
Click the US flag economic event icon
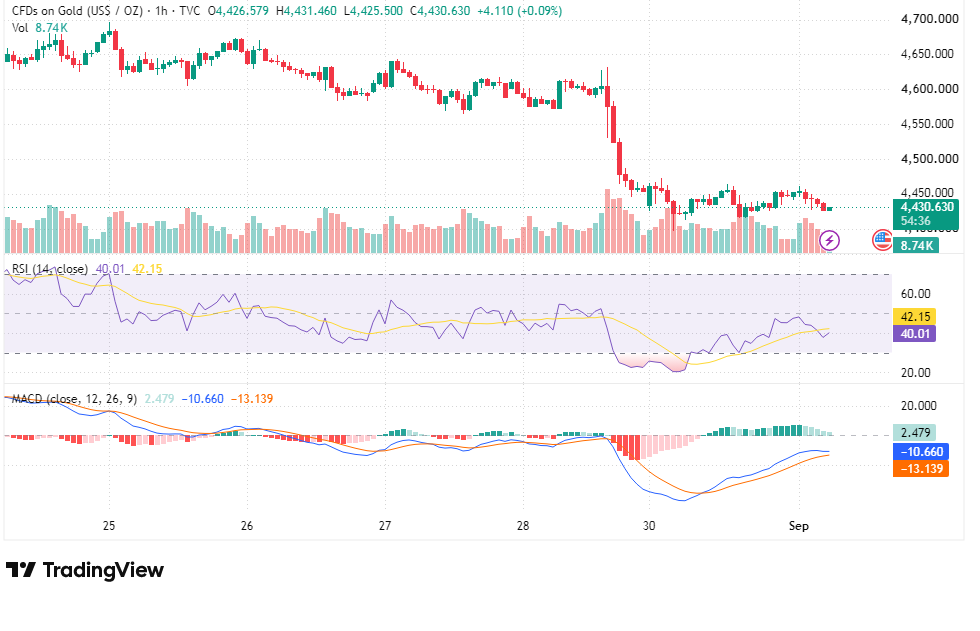[x=882, y=240]
